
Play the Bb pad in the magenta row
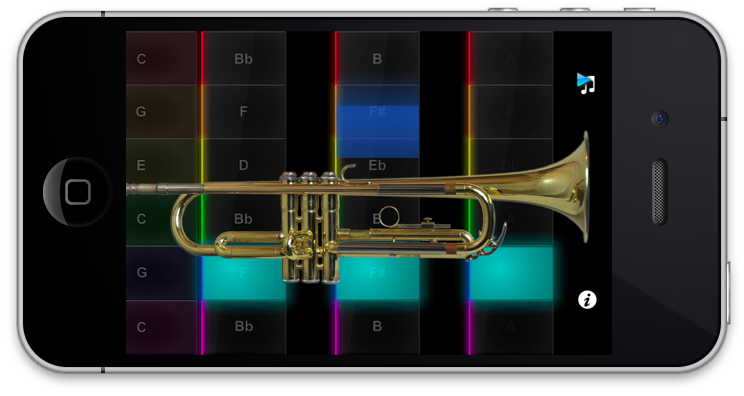[x=244, y=327]
